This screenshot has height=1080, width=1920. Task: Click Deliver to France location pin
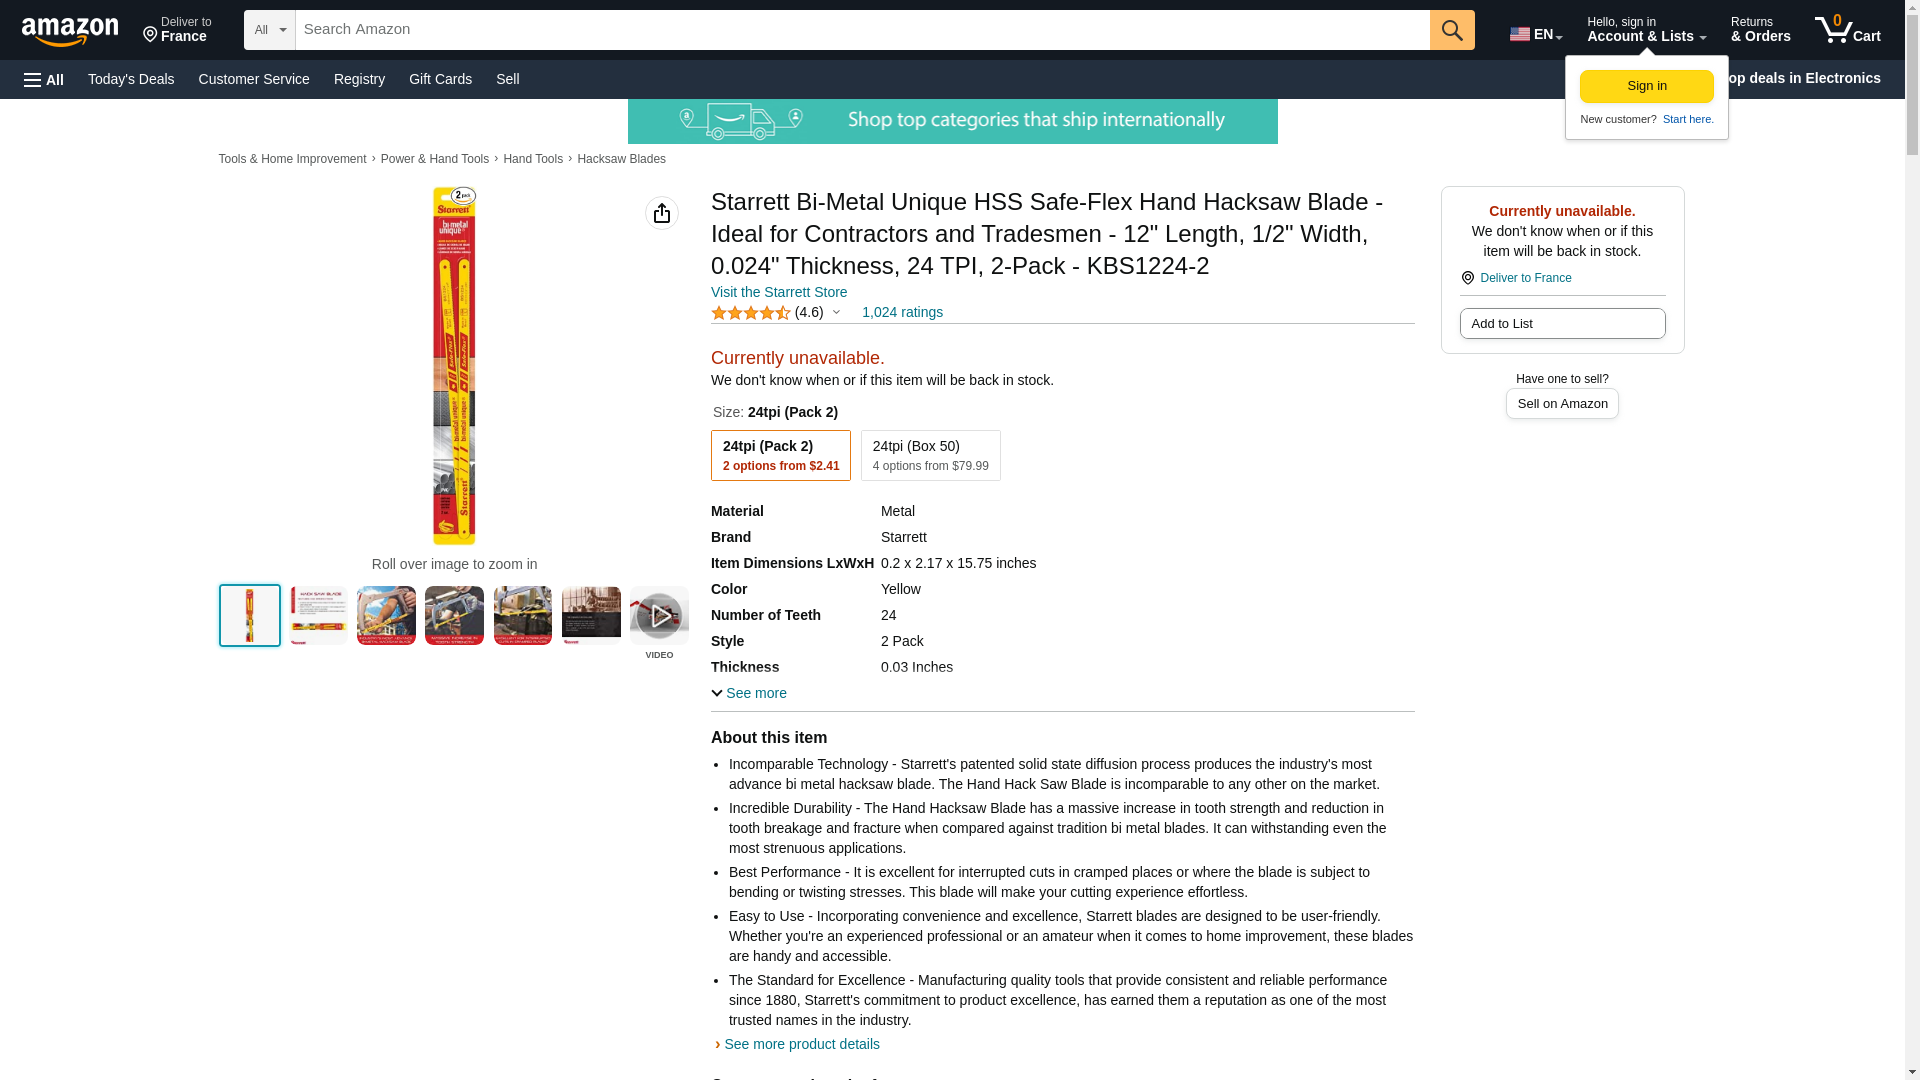click(1467, 278)
